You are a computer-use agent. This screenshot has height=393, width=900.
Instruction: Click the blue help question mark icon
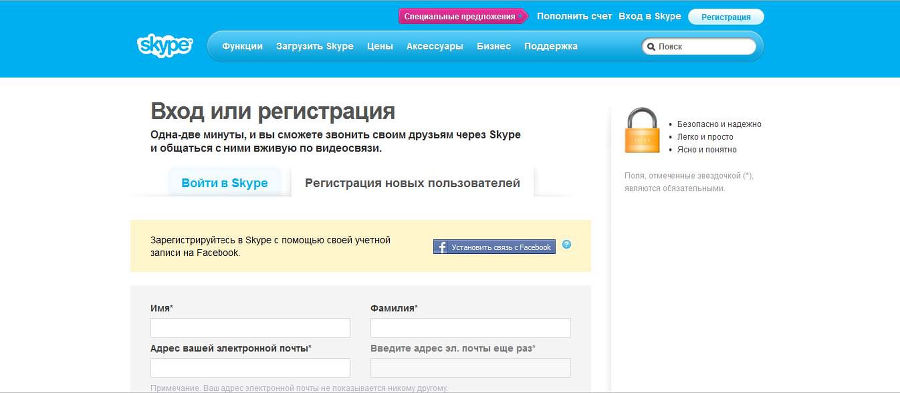[567, 245]
